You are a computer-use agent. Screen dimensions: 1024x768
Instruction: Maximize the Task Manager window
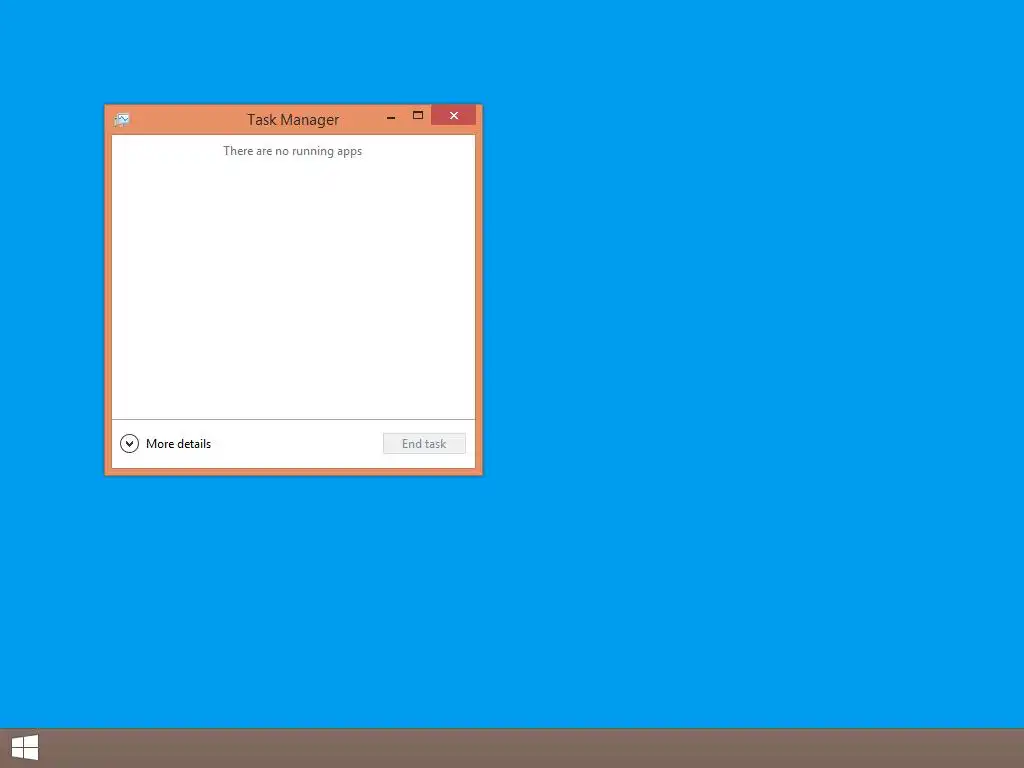pos(418,116)
